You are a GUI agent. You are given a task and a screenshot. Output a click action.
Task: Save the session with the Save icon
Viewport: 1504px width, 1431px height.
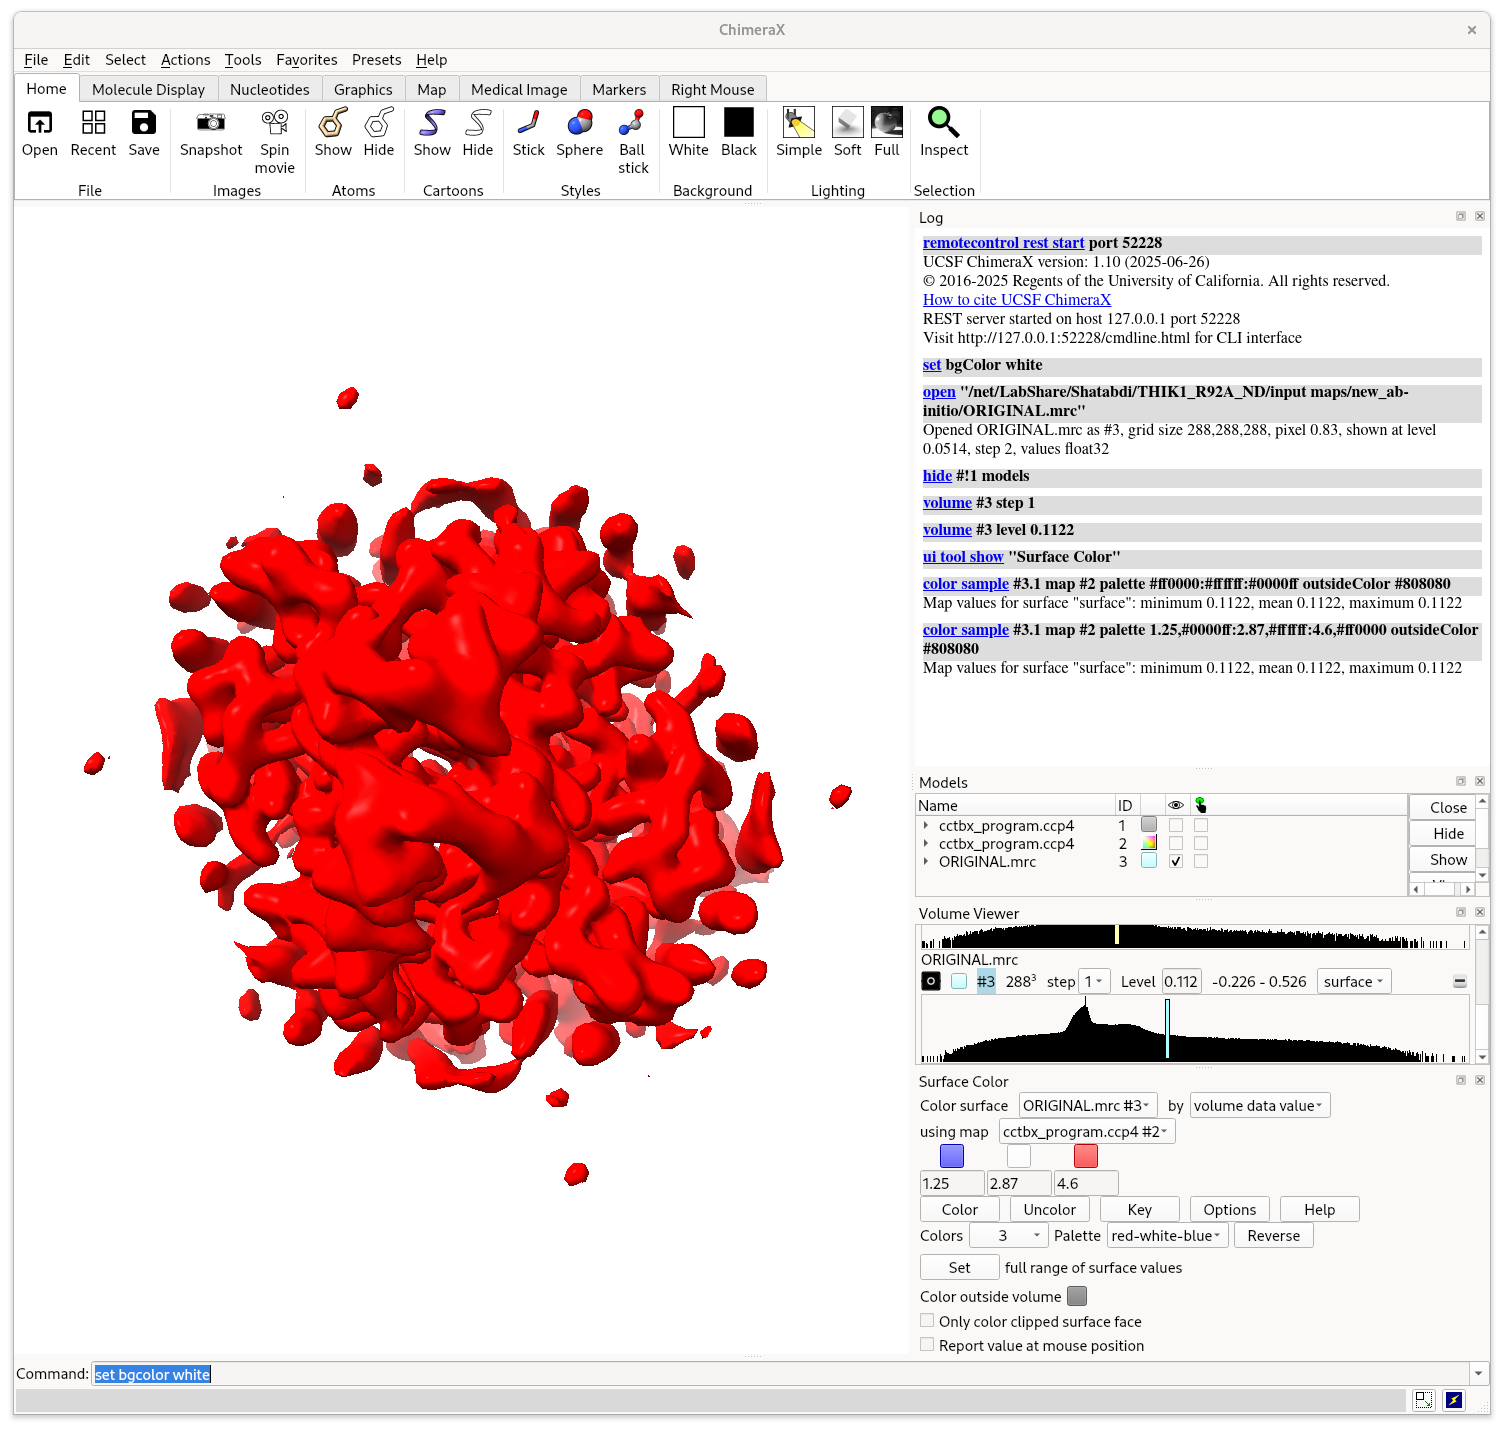pos(144,123)
